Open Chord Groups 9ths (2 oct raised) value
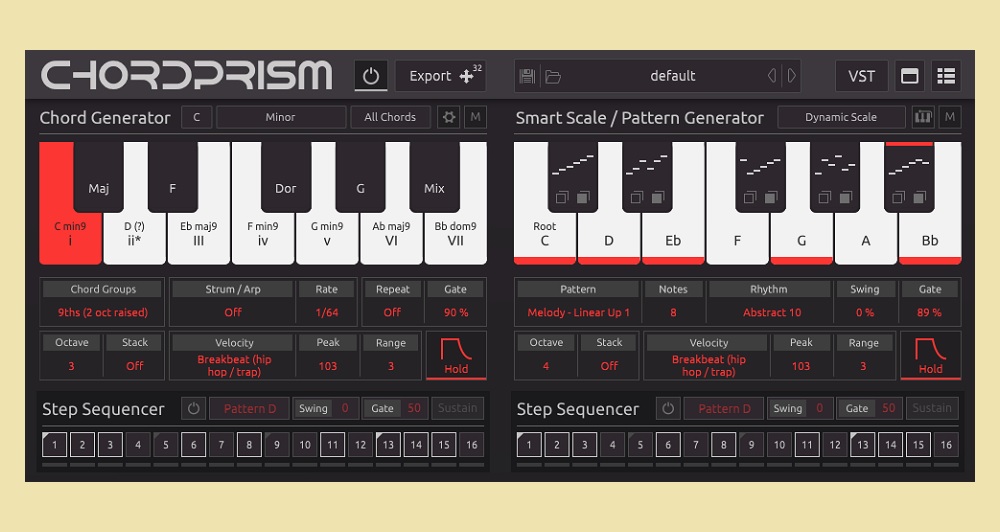The image size is (1000, 532). 103,313
